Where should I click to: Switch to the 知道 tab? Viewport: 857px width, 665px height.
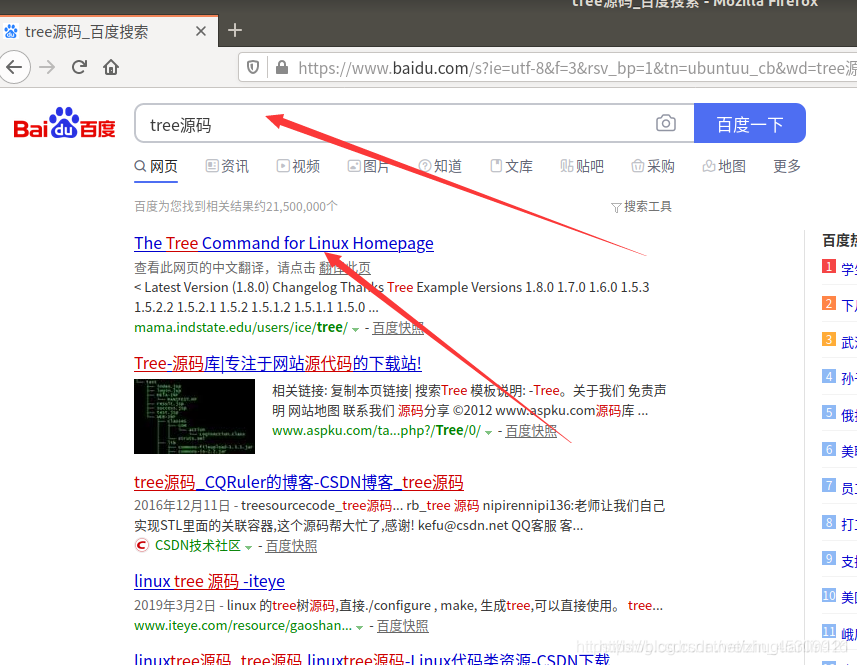point(440,166)
